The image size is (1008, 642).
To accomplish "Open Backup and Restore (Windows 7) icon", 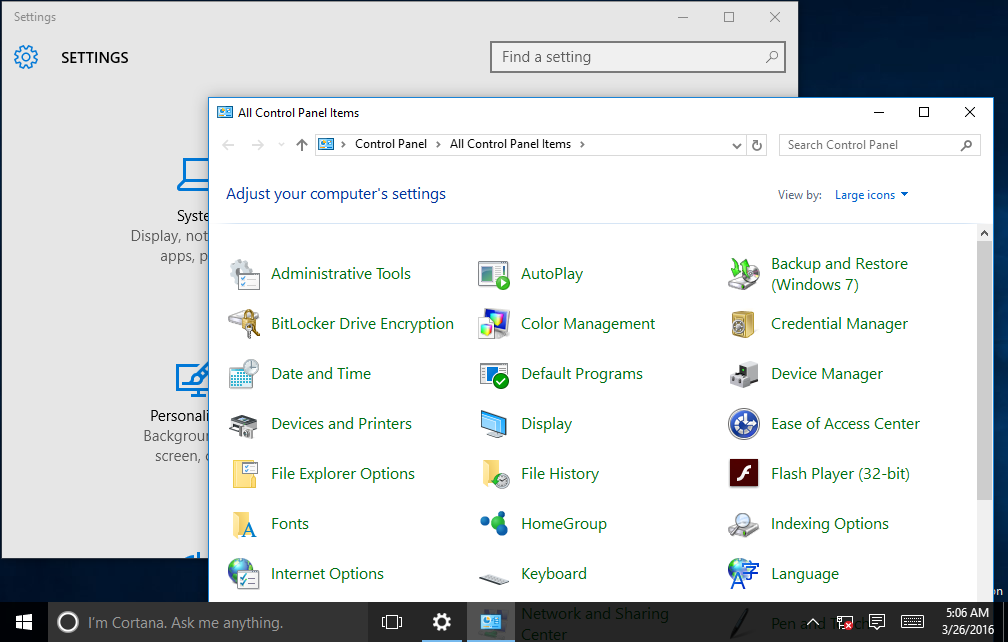I will (744, 274).
